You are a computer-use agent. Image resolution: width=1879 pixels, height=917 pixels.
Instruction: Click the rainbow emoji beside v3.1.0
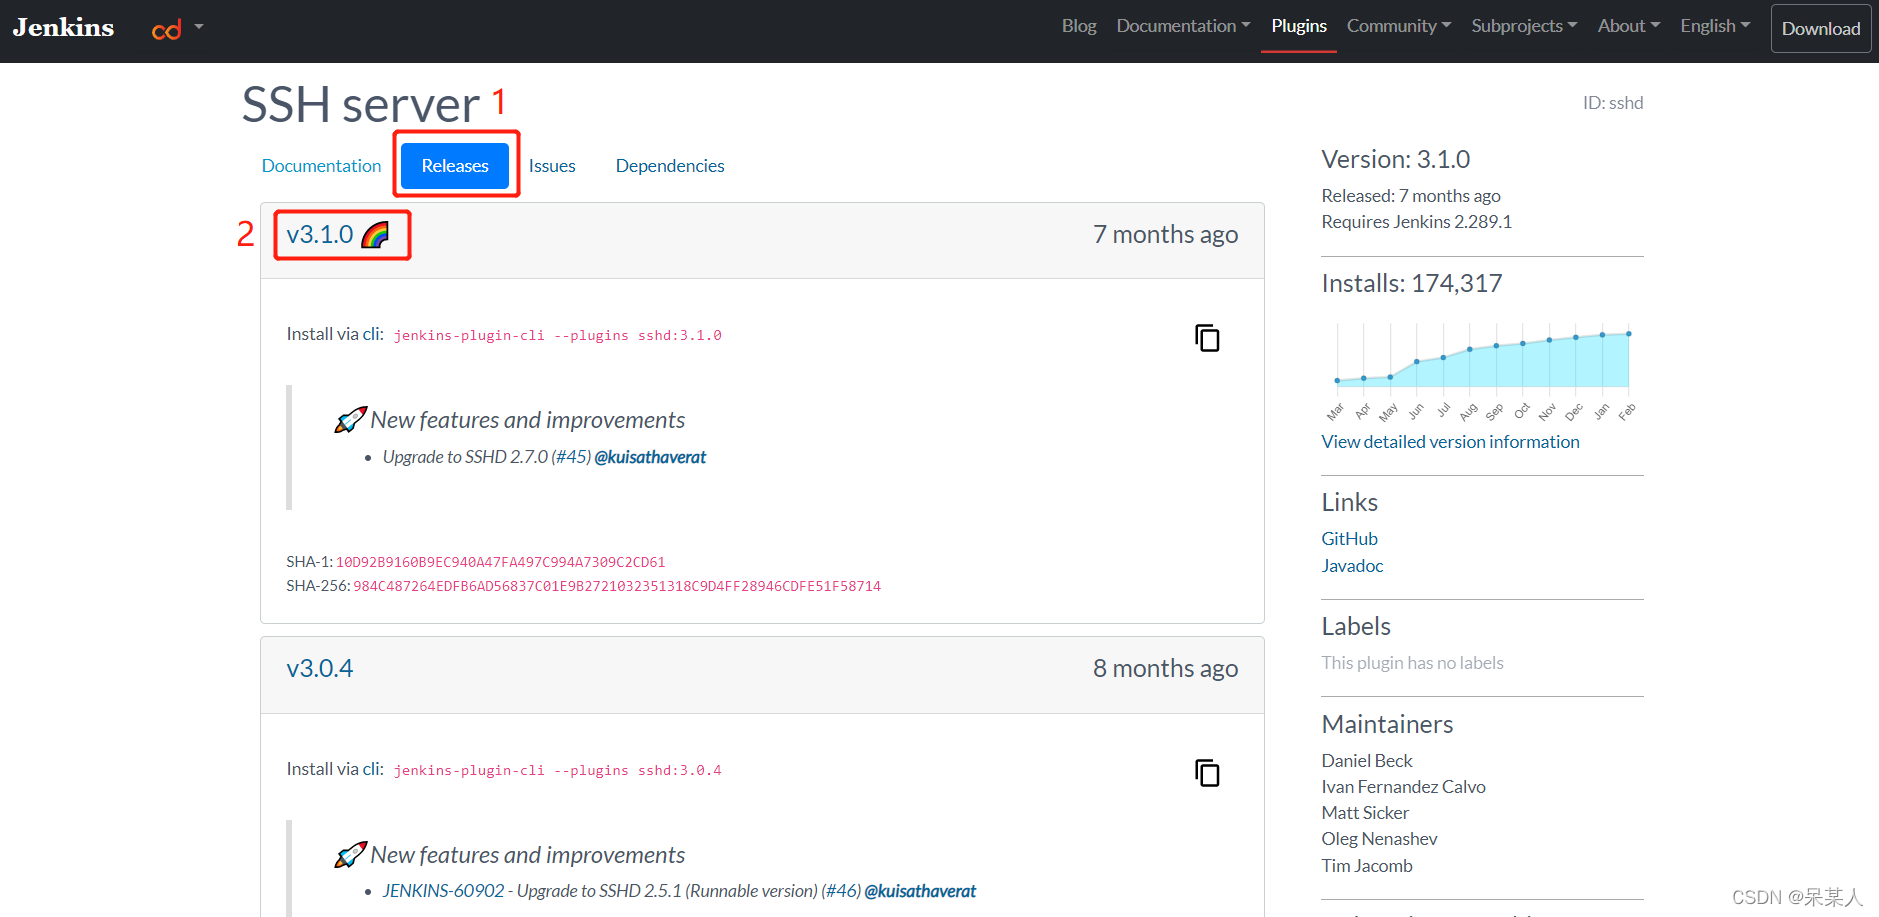pos(375,235)
